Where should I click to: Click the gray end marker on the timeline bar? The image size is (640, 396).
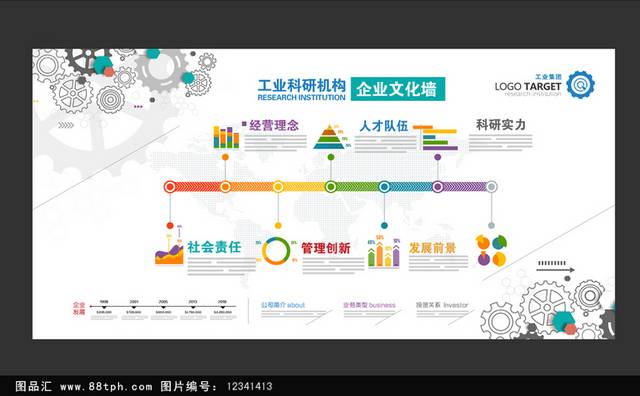[x=491, y=187]
